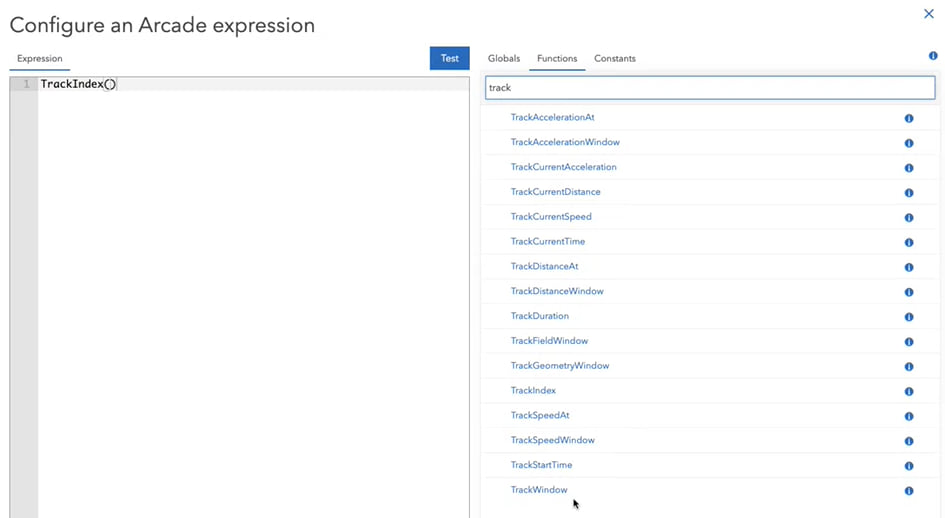Show TrackSpeedWindow info details
This screenshot has height=518, width=945.
point(909,441)
